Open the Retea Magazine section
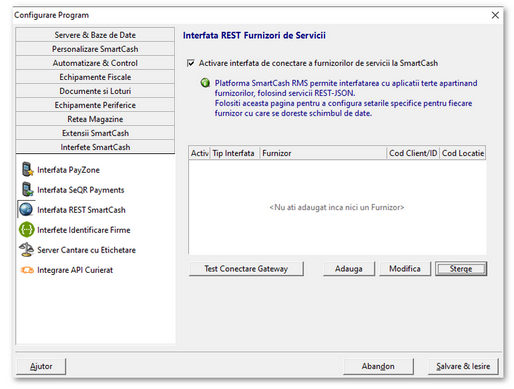The height and width of the screenshot is (389, 514). [95, 119]
